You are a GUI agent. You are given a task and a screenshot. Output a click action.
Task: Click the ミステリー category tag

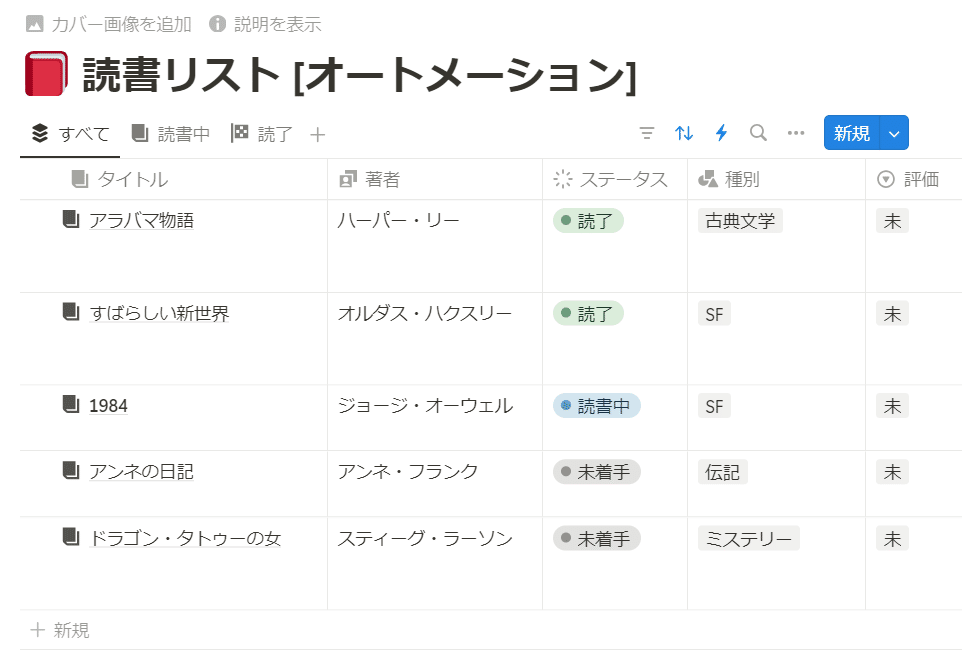tap(748, 539)
